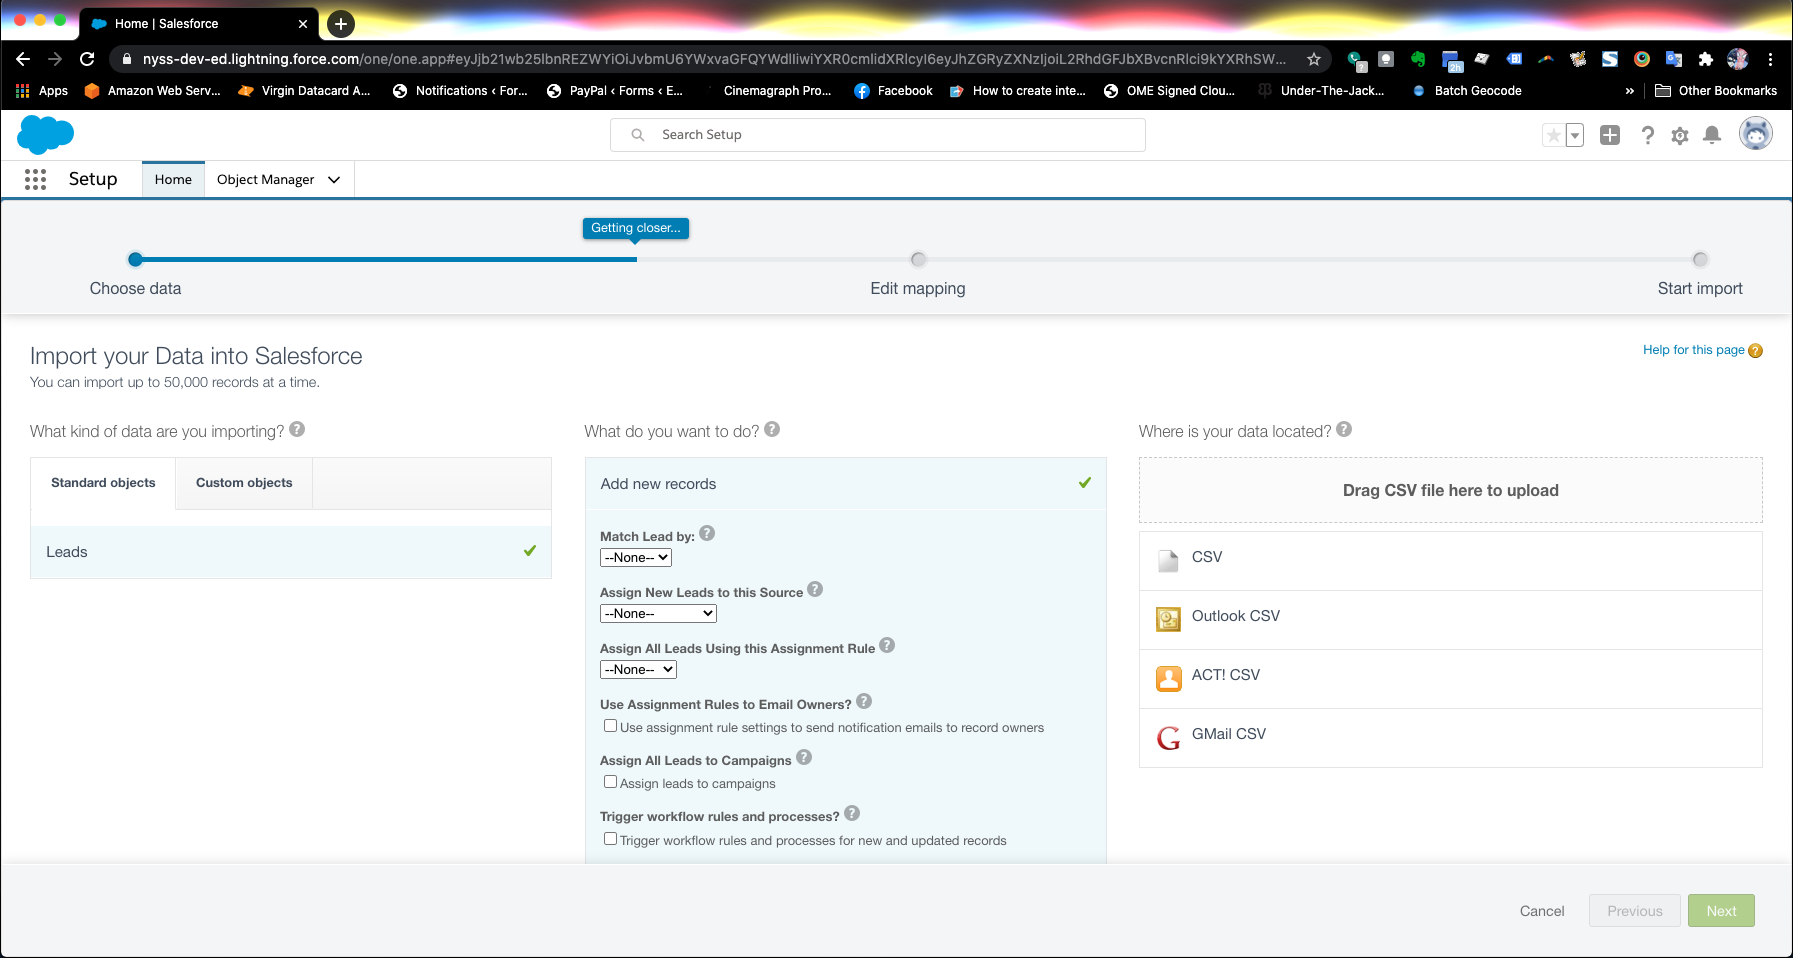This screenshot has height=958, width=1793.
Task: Select the ACT! CSV icon
Action: point(1168,678)
